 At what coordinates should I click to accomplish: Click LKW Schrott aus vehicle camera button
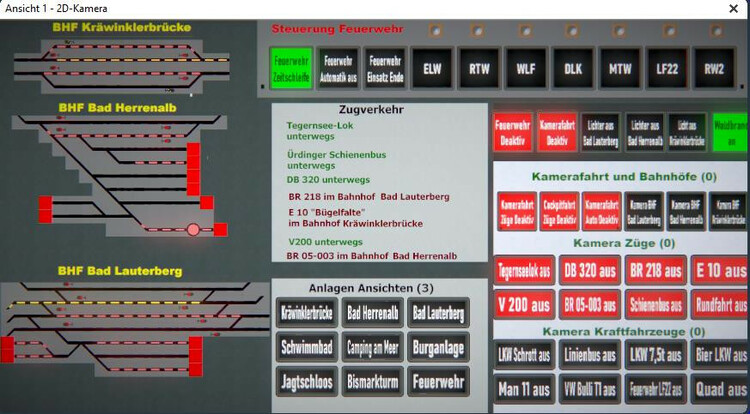(524, 355)
